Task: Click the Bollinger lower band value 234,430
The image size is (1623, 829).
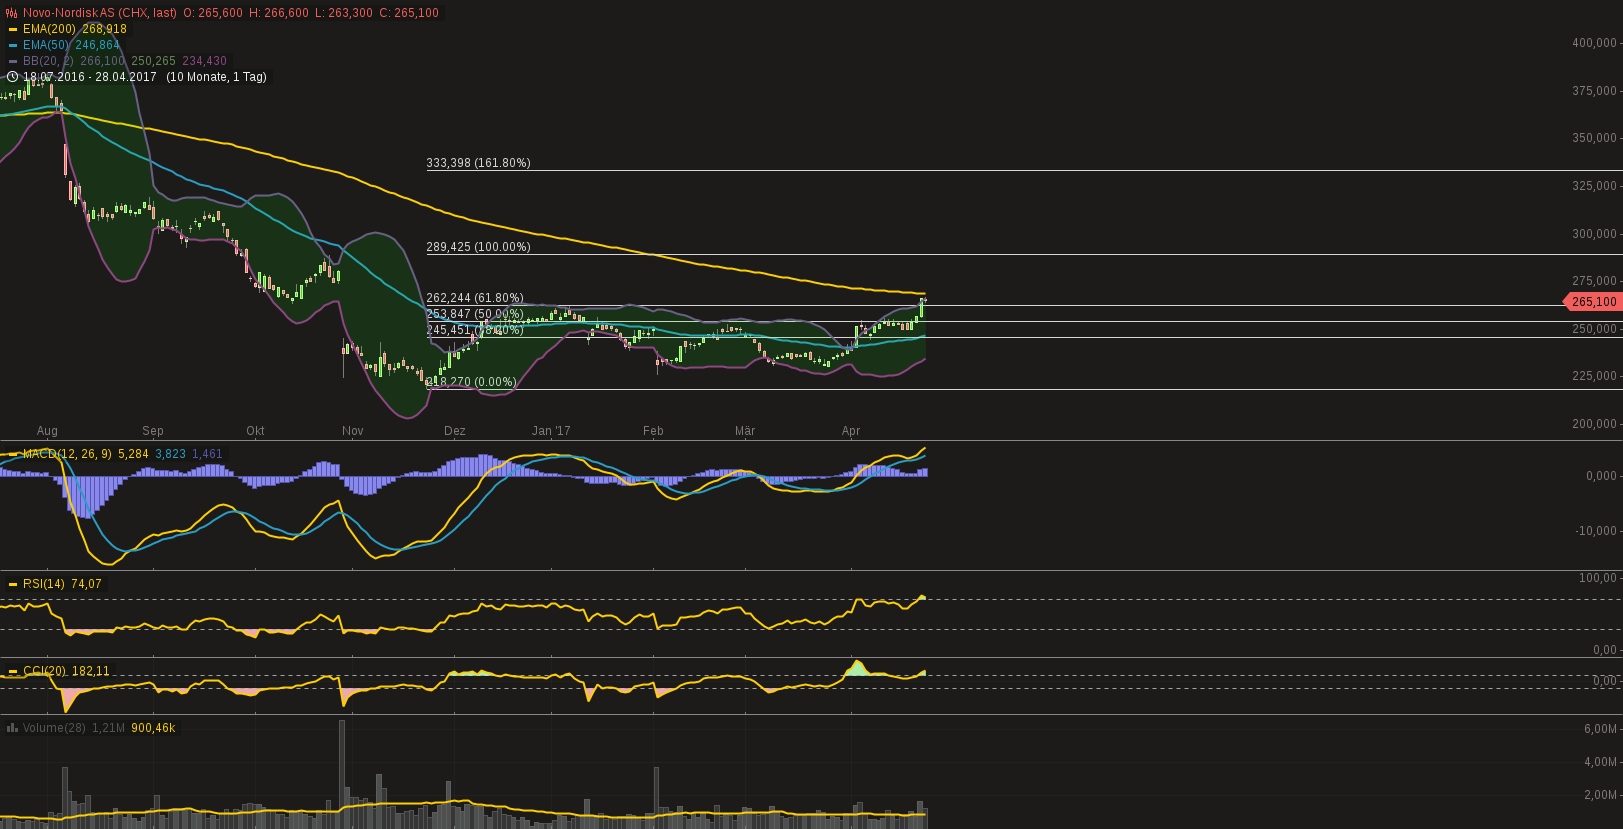Action: click(x=205, y=61)
